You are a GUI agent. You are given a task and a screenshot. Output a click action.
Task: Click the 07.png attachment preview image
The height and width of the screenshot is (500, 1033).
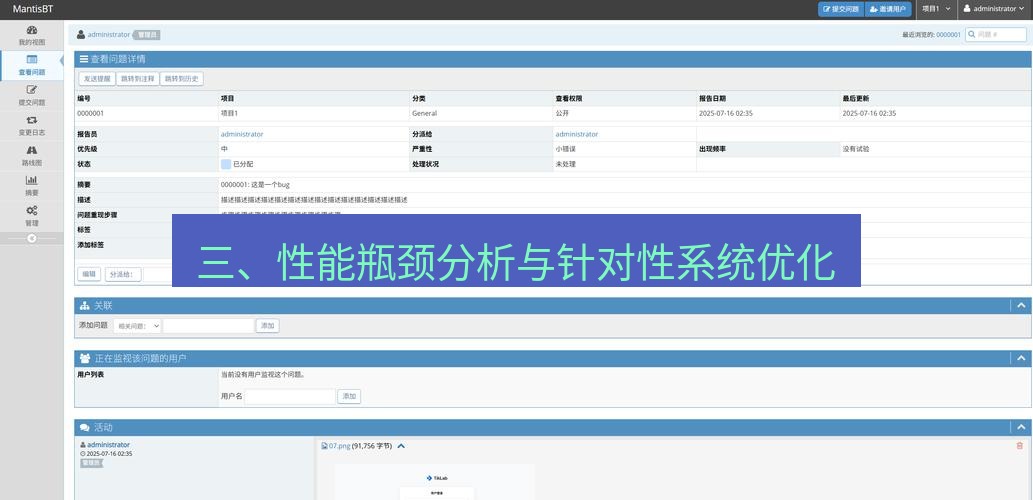coord(435,482)
